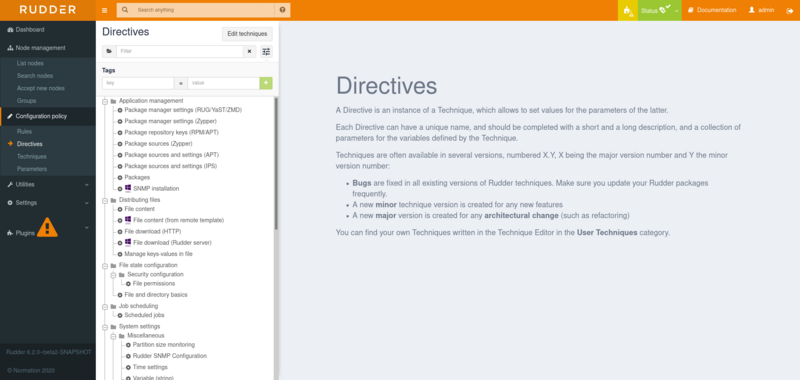This screenshot has height=380, width=800.
Task: Open List nodes
Action: [x=30, y=63]
